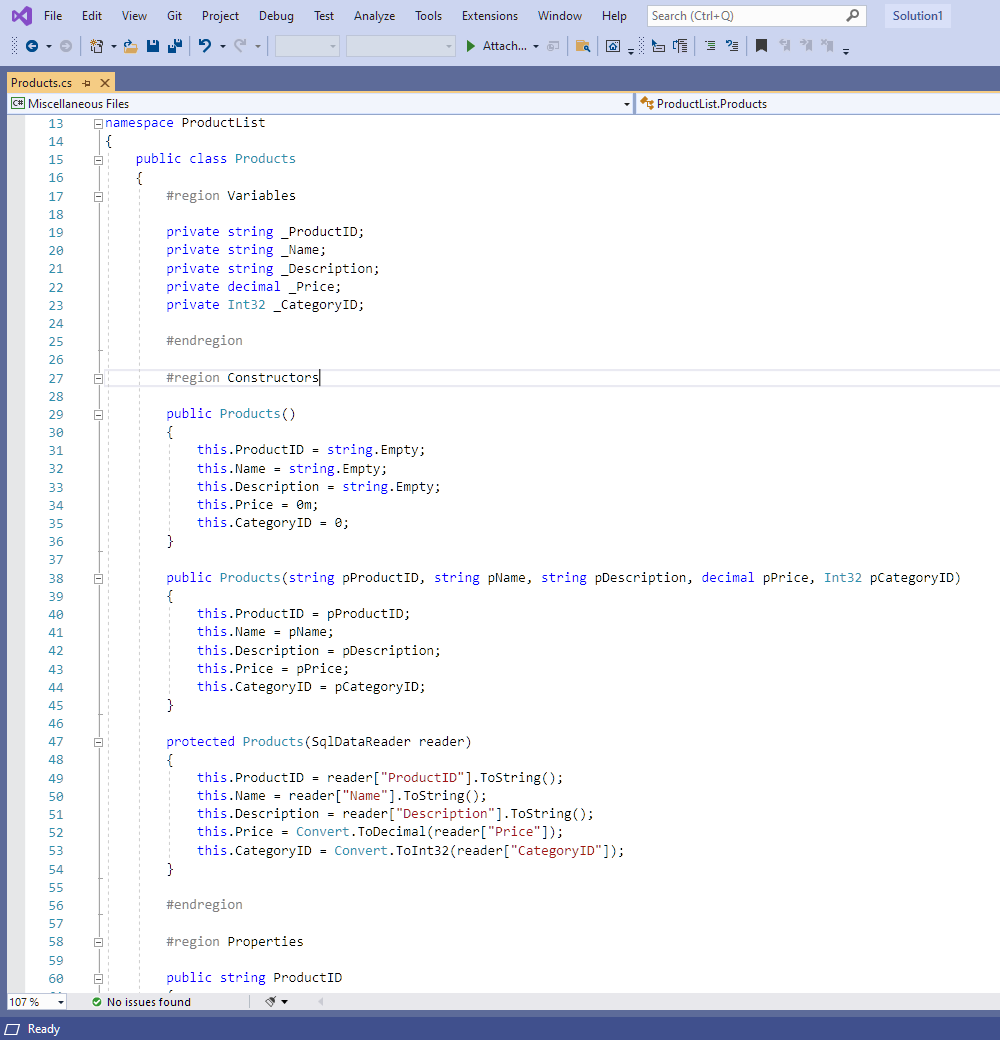The image size is (1000, 1040).
Task: Save the file with the Save icon
Action: [x=153, y=46]
